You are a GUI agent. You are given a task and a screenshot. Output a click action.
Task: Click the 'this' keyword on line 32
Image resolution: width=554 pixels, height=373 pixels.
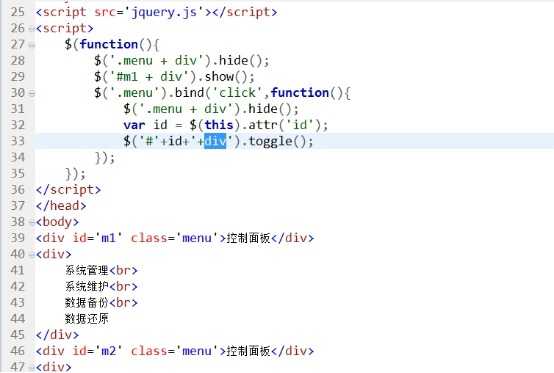(219, 125)
